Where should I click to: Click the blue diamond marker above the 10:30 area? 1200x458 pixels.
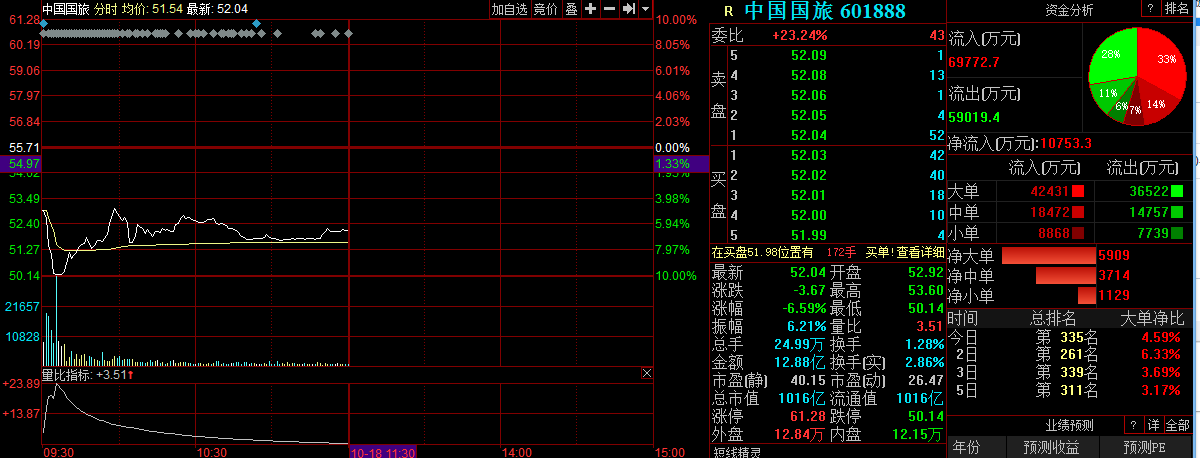pos(257,22)
